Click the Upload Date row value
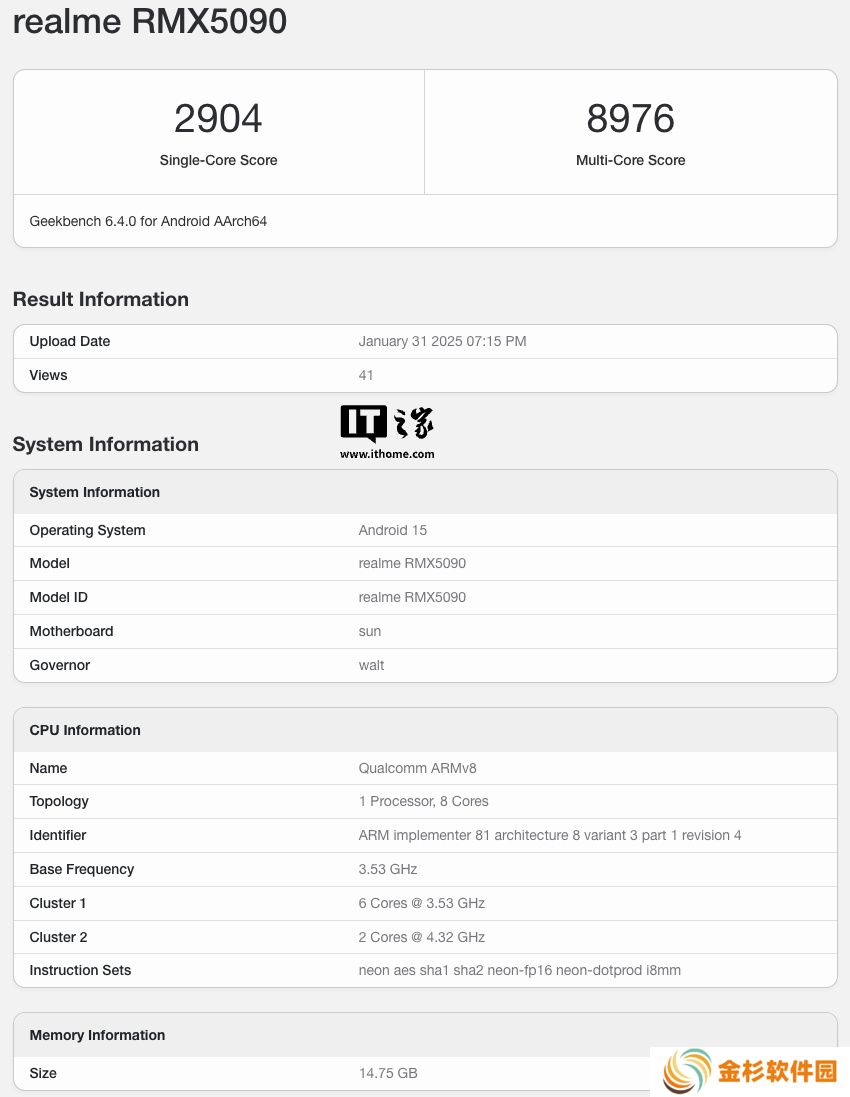Viewport: 850px width, 1097px height. [x=442, y=341]
